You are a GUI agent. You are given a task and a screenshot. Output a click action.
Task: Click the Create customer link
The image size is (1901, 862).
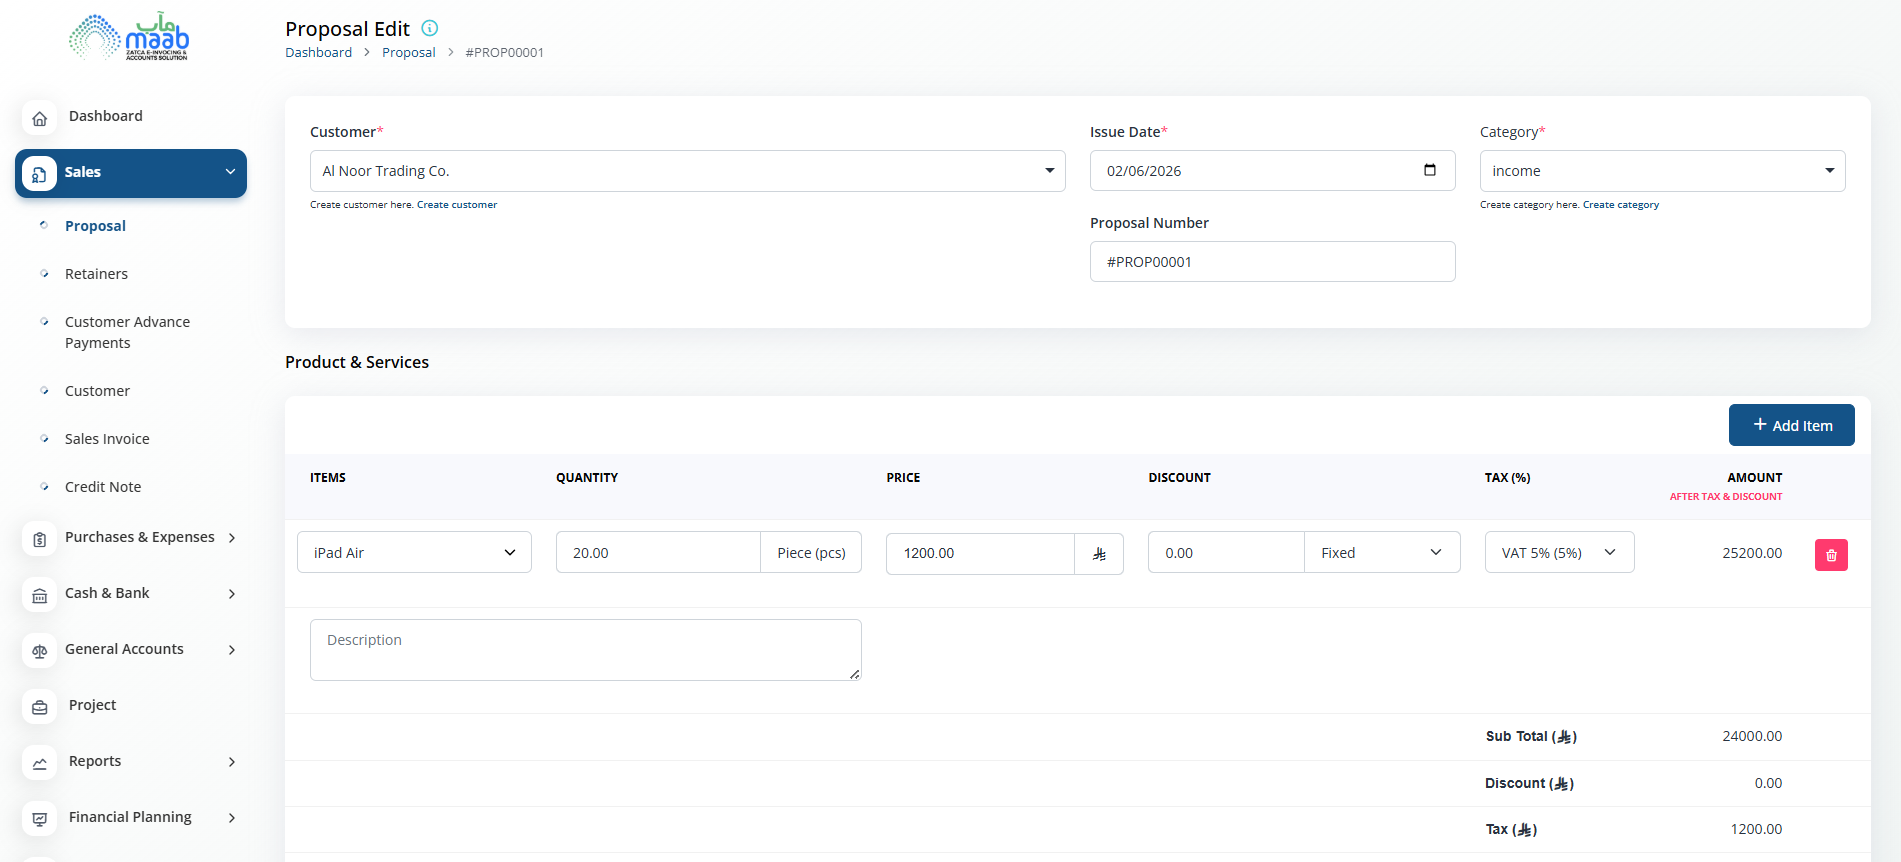point(457,205)
